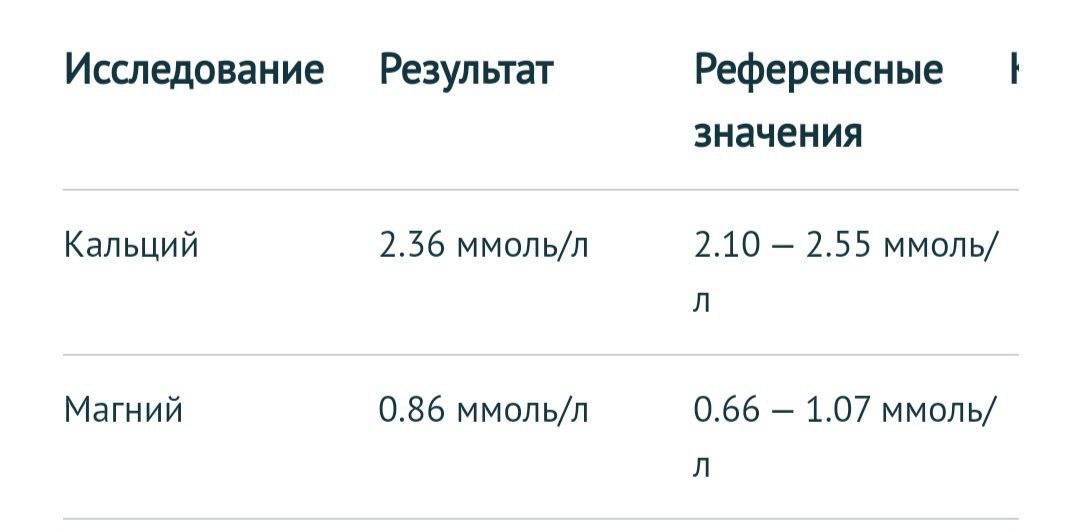Click ммоль/л unit beside 2.36

(523, 246)
